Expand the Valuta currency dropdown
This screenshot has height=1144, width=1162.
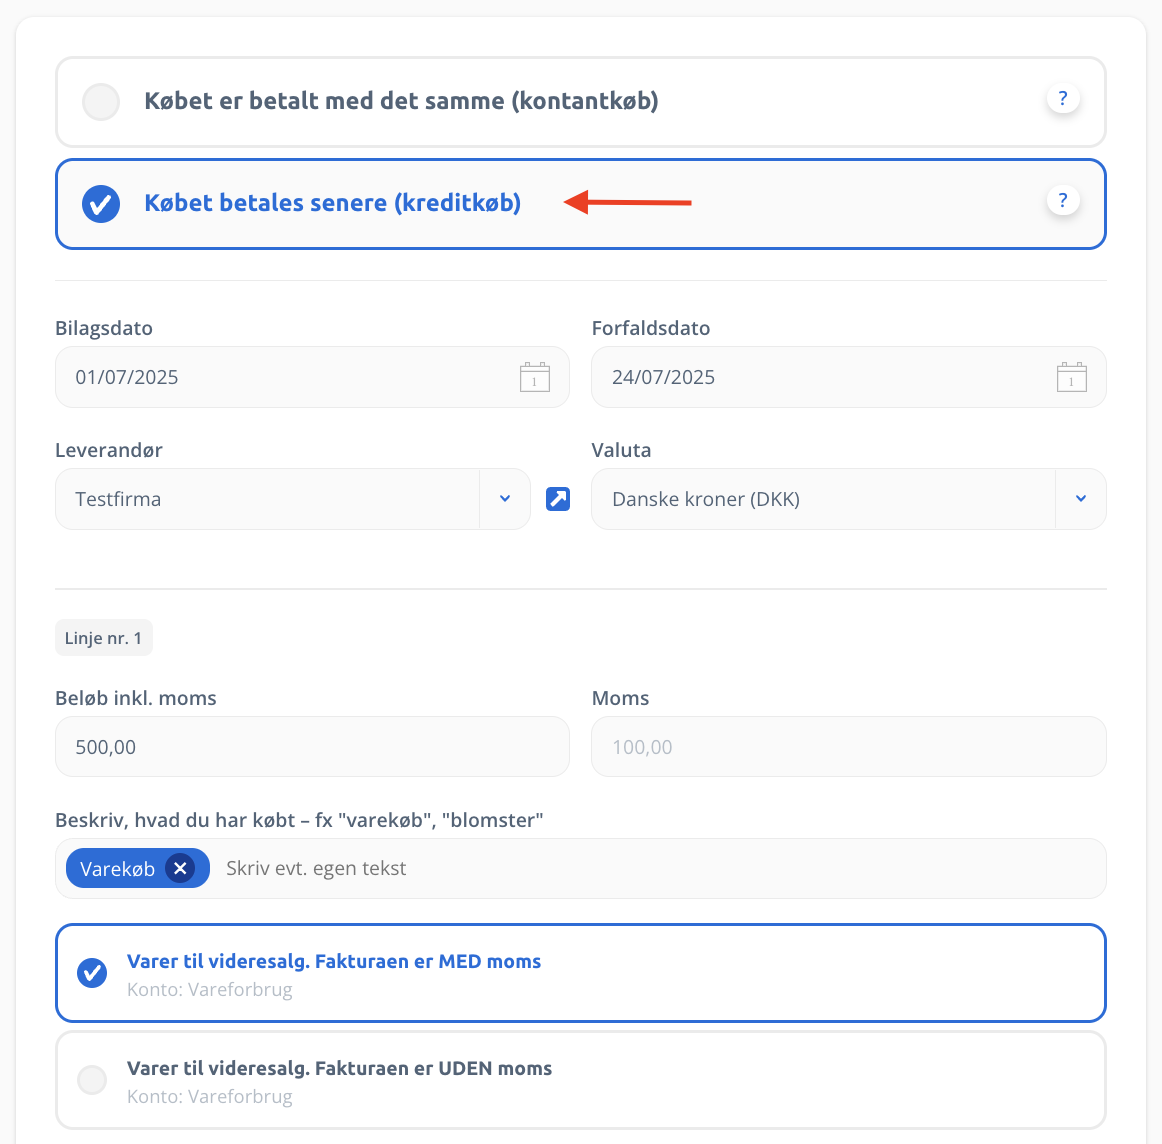tap(1080, 499)
